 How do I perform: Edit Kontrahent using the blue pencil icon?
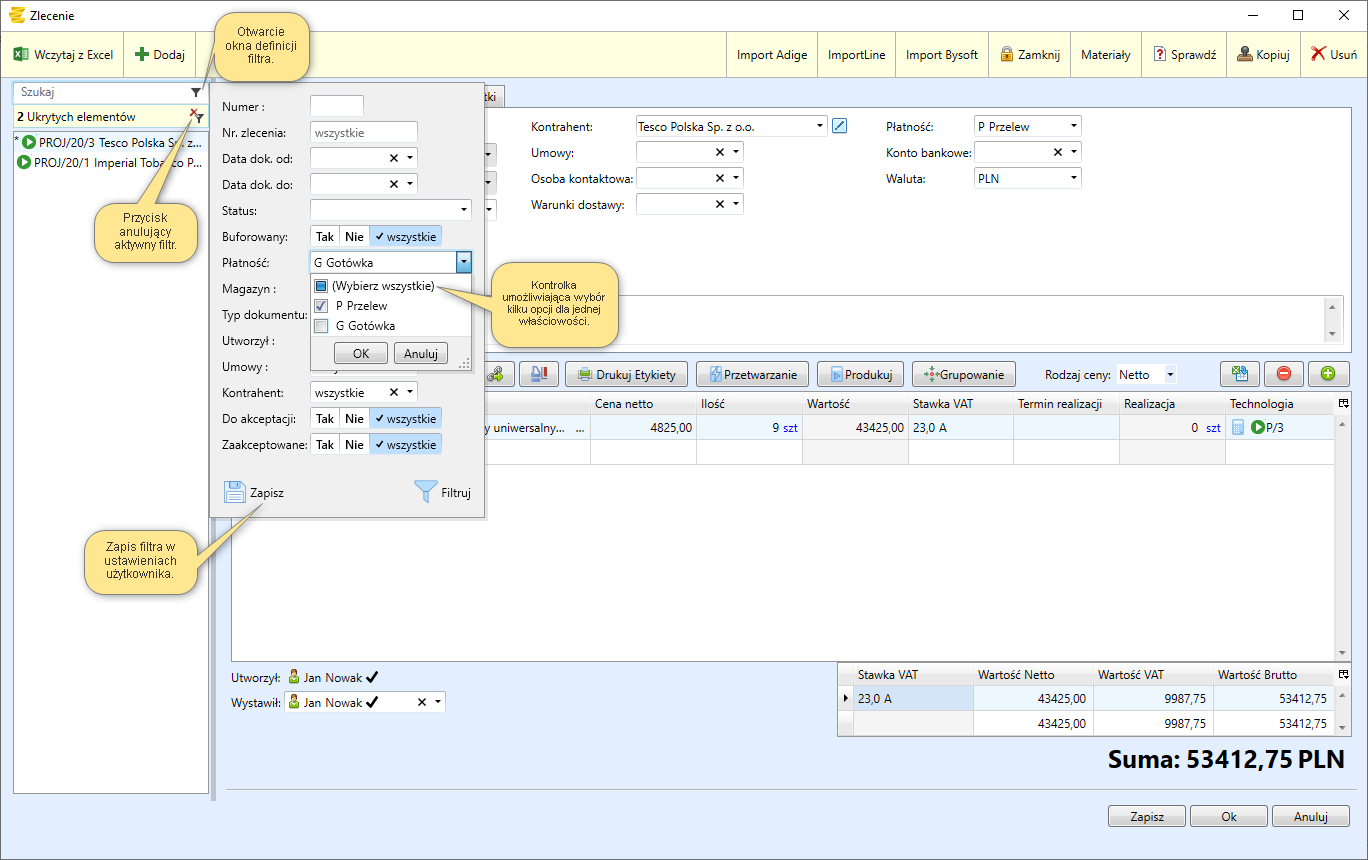click(x=840, y=126)
